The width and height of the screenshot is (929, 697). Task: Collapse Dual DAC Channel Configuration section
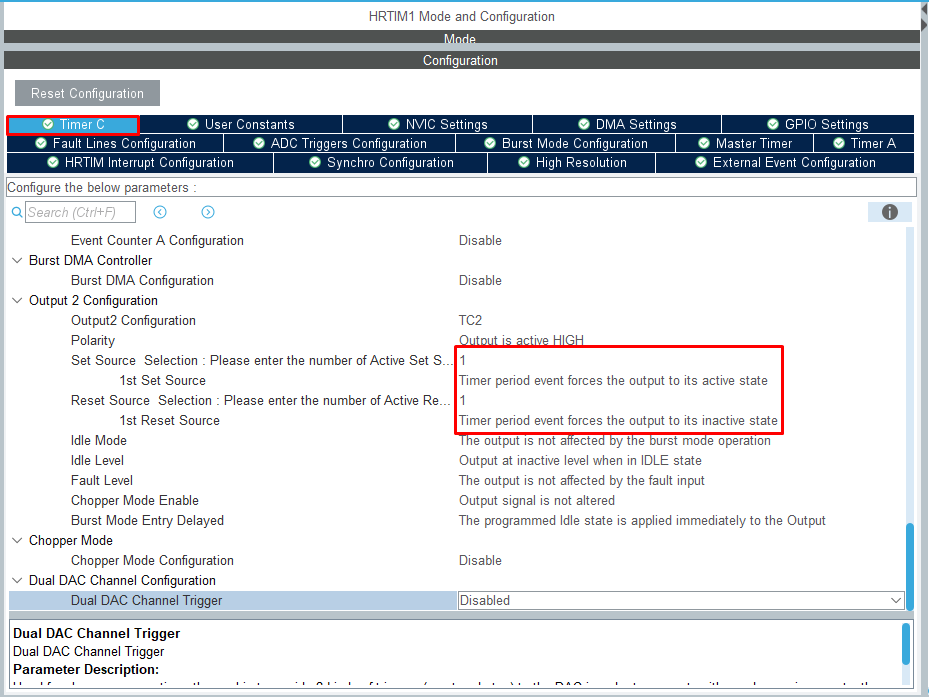click(x=17, y=580)
